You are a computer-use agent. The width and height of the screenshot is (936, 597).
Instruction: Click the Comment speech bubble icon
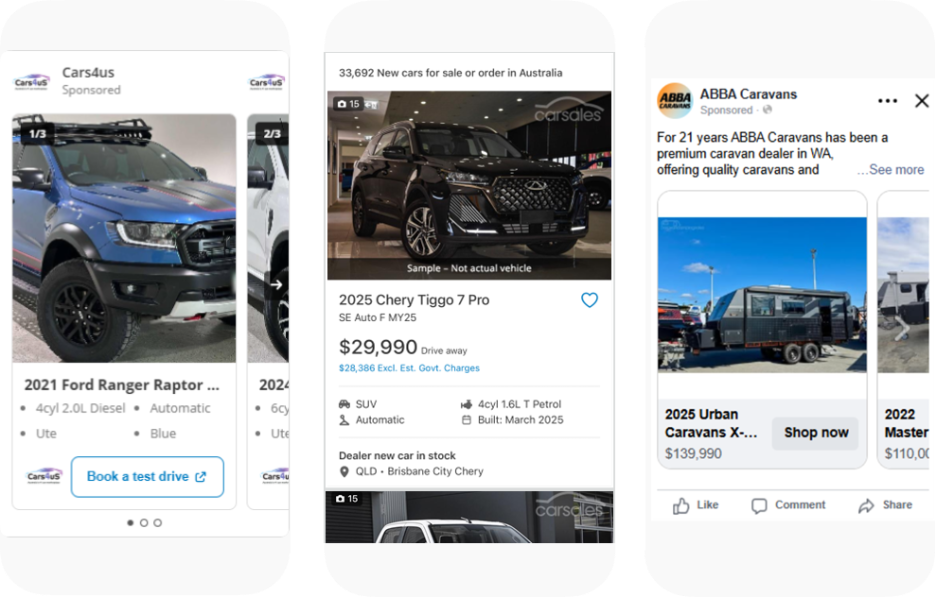point(759,506)
